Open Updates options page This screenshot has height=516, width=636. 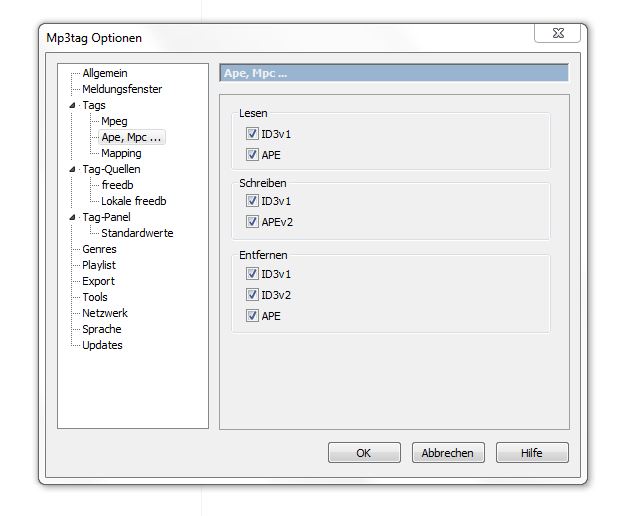click(102, 345)
